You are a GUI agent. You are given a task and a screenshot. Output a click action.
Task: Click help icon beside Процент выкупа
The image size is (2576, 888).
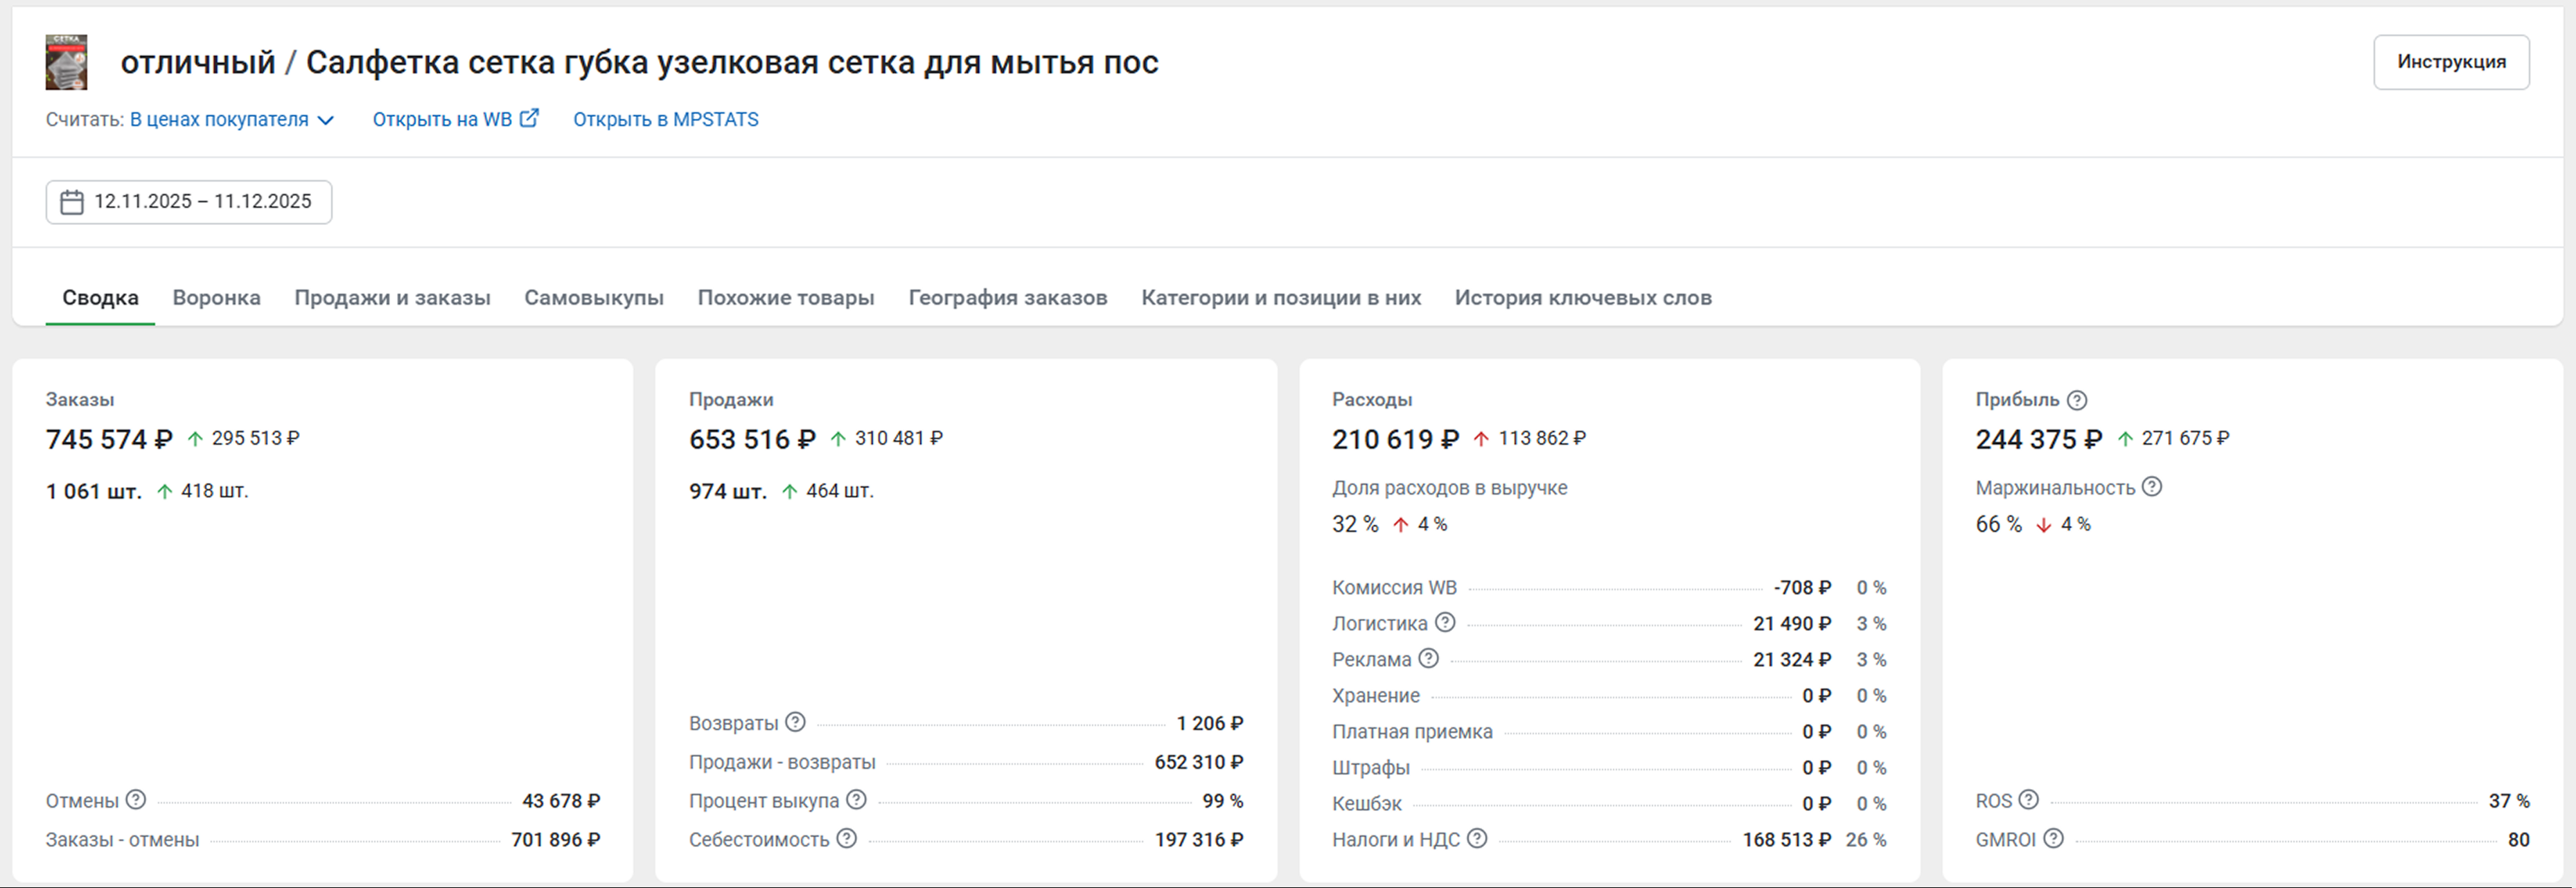pos(856,800)
